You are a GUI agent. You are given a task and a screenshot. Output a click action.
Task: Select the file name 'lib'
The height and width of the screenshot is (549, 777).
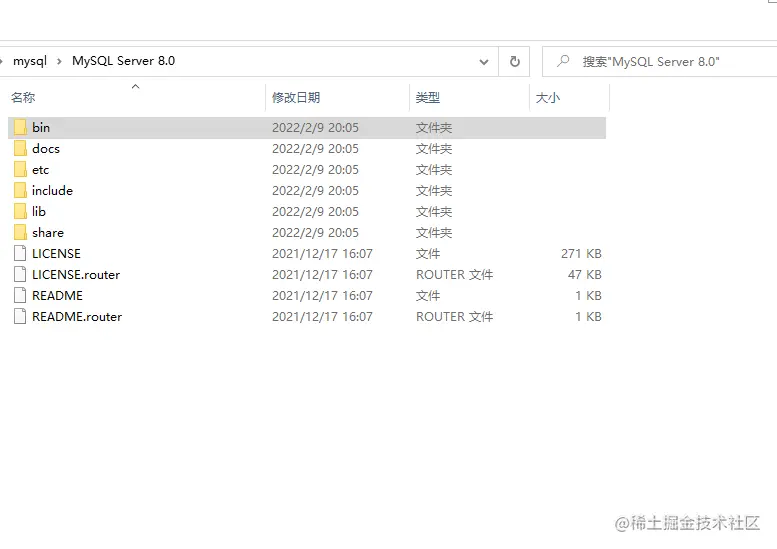pyautogui.click(x=39, y=212)
